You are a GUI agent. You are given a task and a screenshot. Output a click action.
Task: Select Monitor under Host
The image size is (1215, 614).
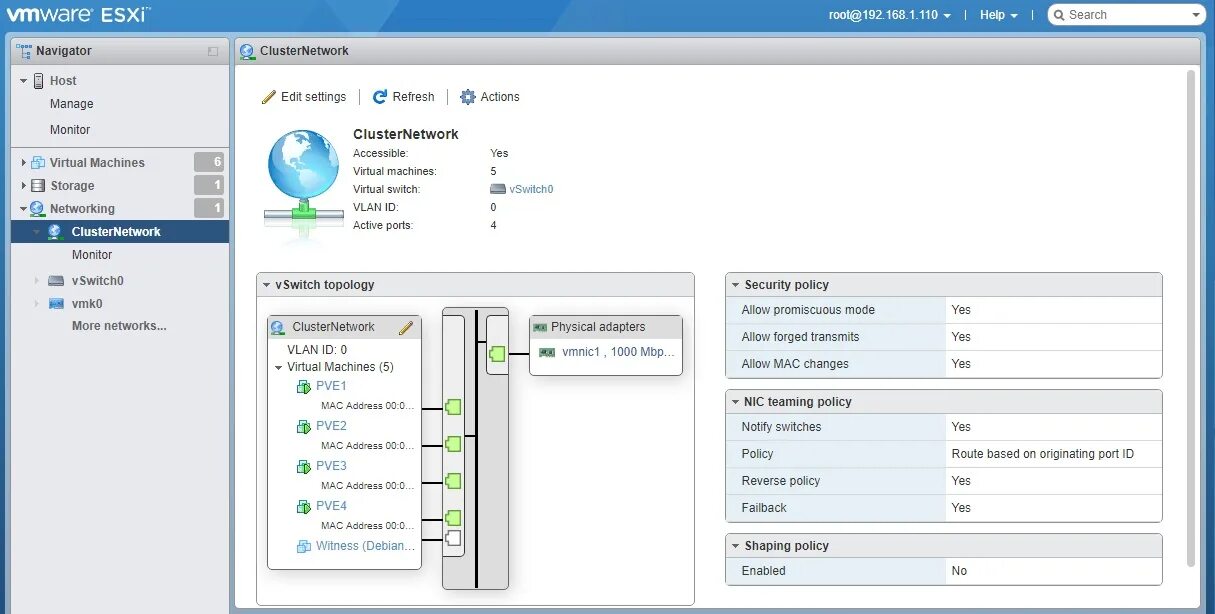pos(70,130)
